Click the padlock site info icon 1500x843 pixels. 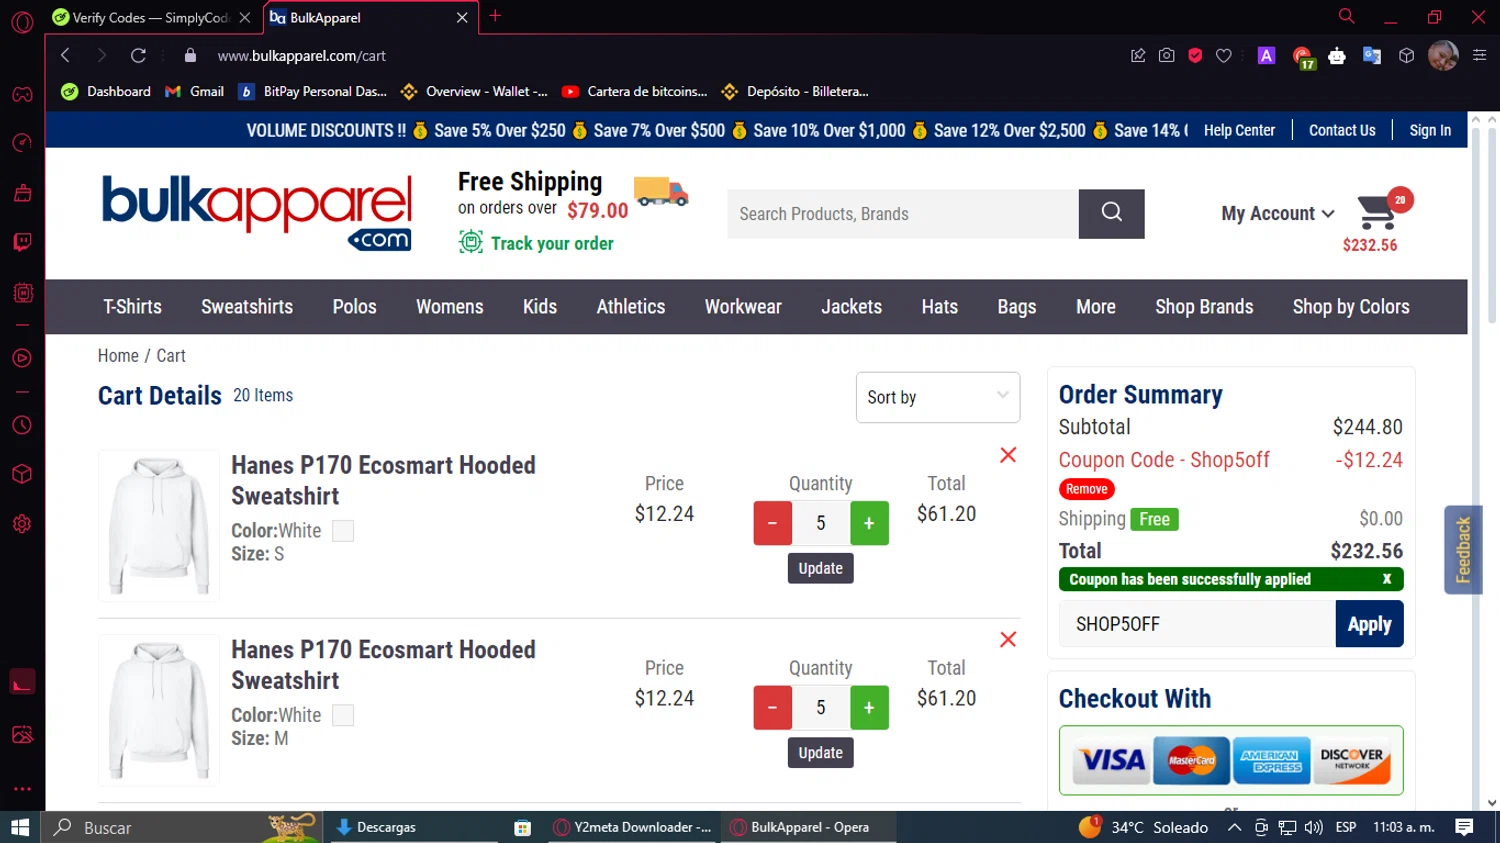click(x=191, y=56)
